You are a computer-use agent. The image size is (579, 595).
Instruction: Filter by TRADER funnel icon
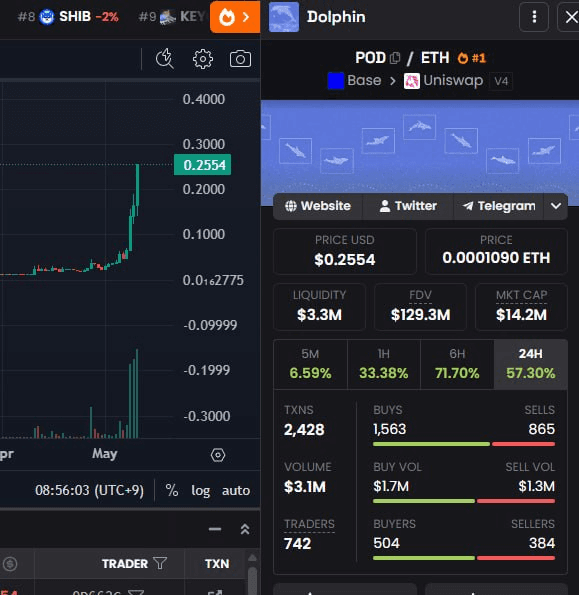160,564
